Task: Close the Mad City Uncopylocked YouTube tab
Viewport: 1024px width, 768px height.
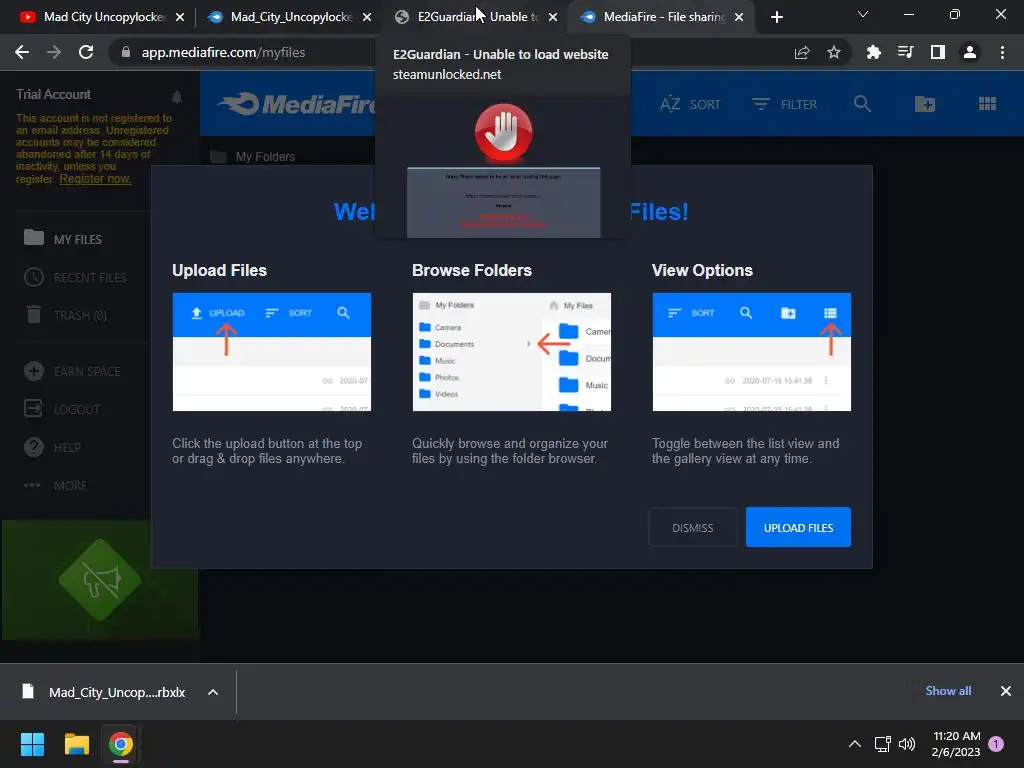Action: (x=180, y=17)
